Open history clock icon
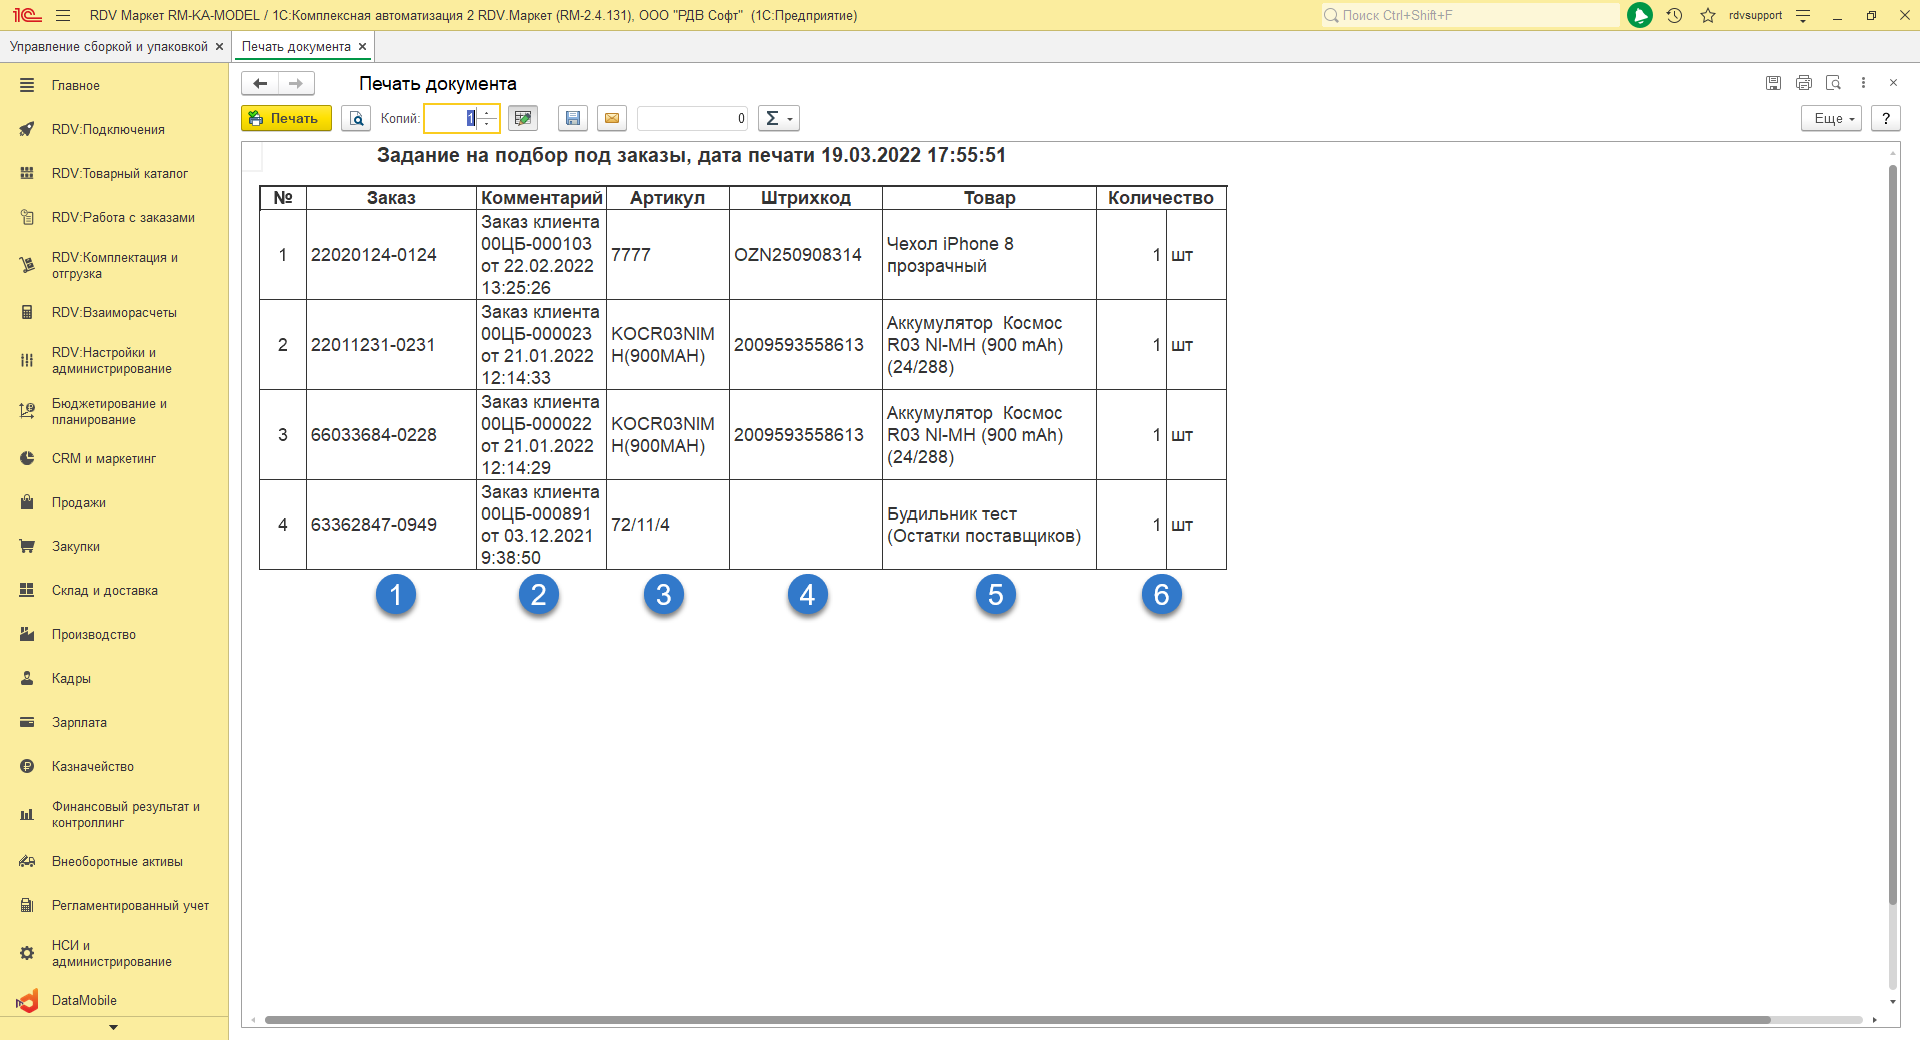The image size is (1920, 1040). (1674, 15)
